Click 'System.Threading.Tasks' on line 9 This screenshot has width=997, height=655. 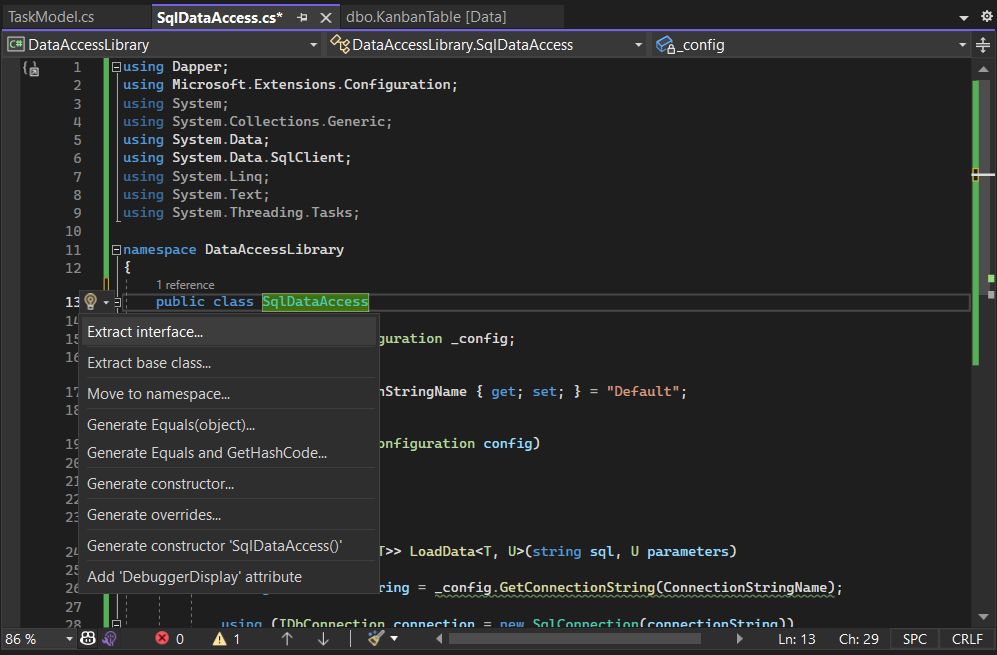pyautogui.click(x=262, y=212)
